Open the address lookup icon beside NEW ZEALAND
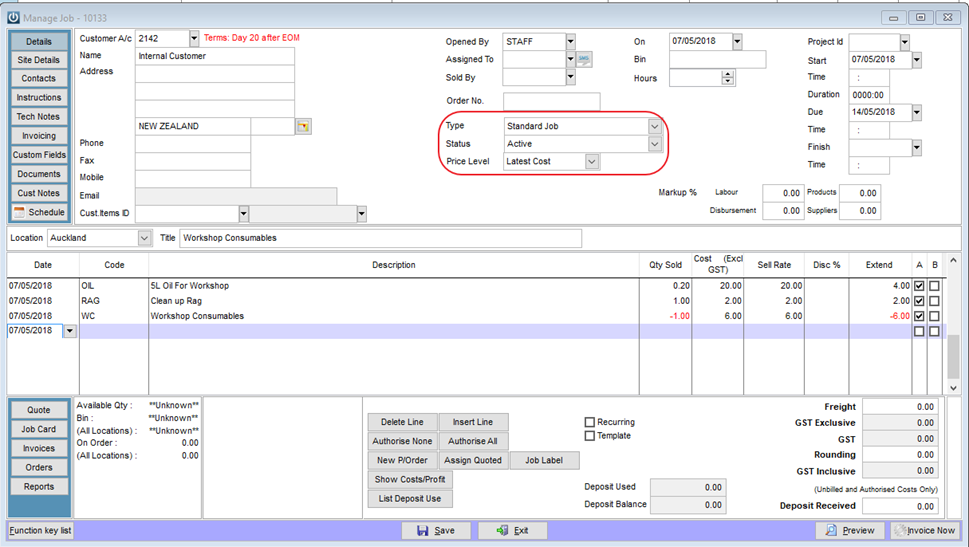 pos(303,126)
